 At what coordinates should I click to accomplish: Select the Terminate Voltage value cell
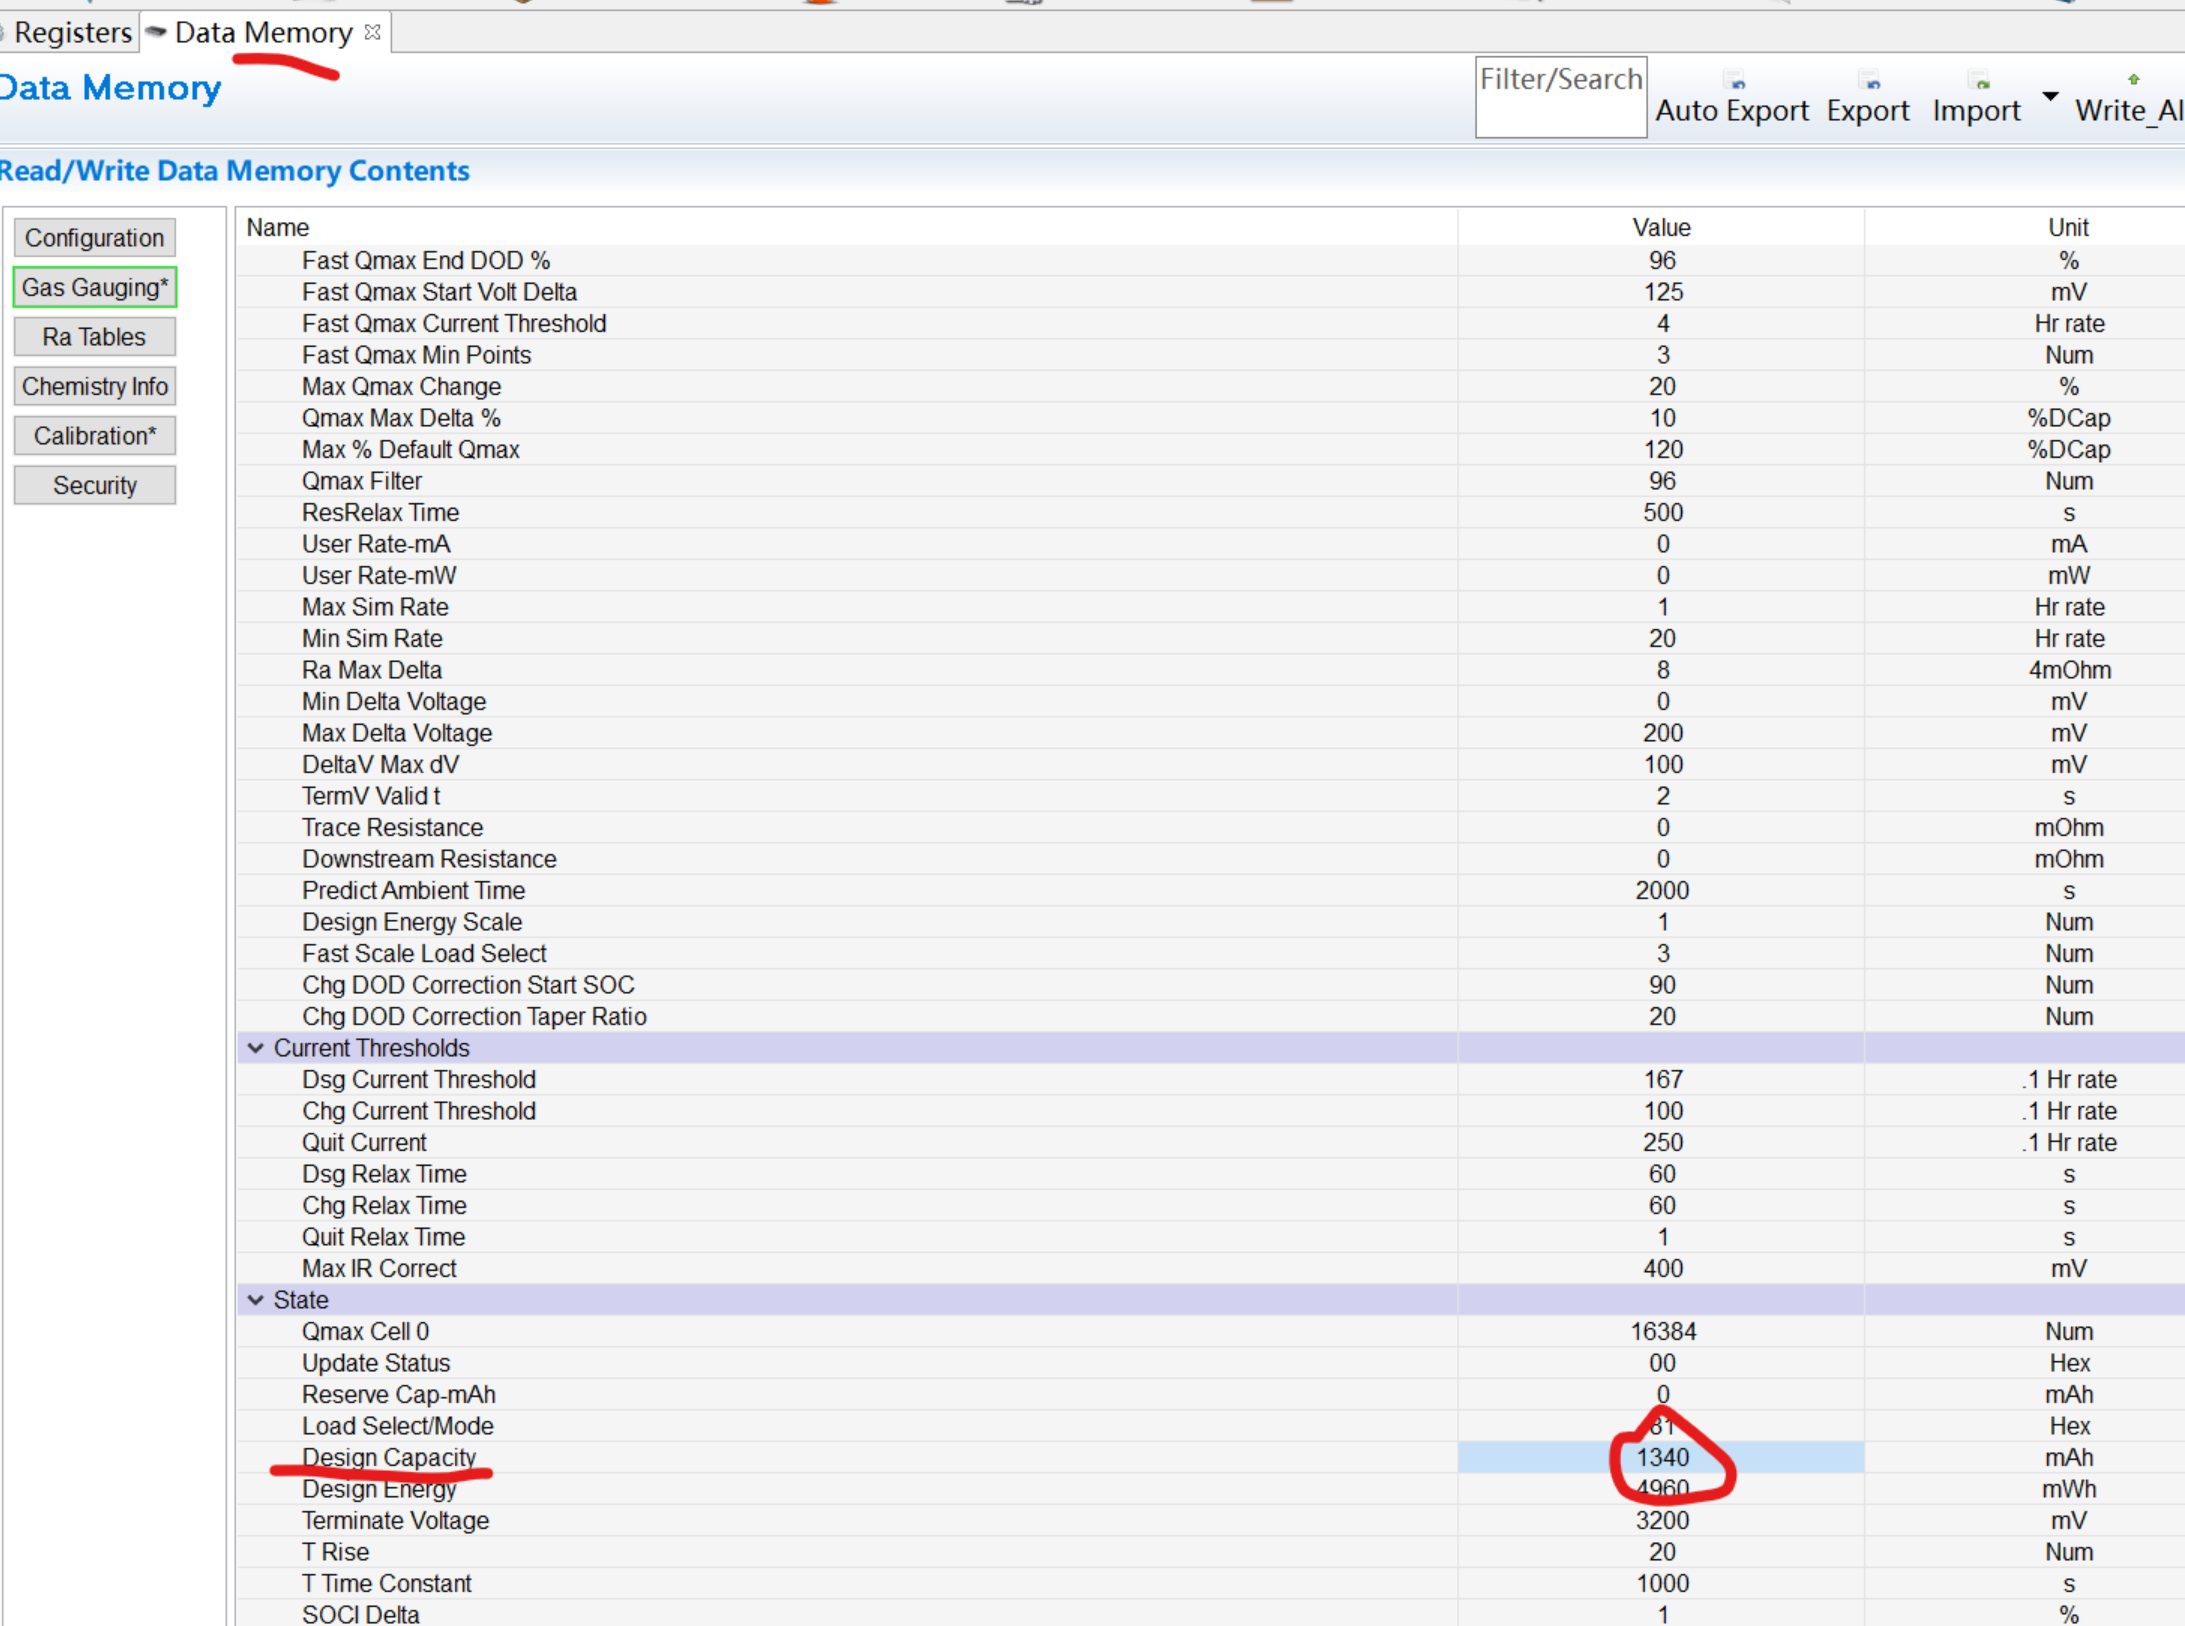1661,1520
